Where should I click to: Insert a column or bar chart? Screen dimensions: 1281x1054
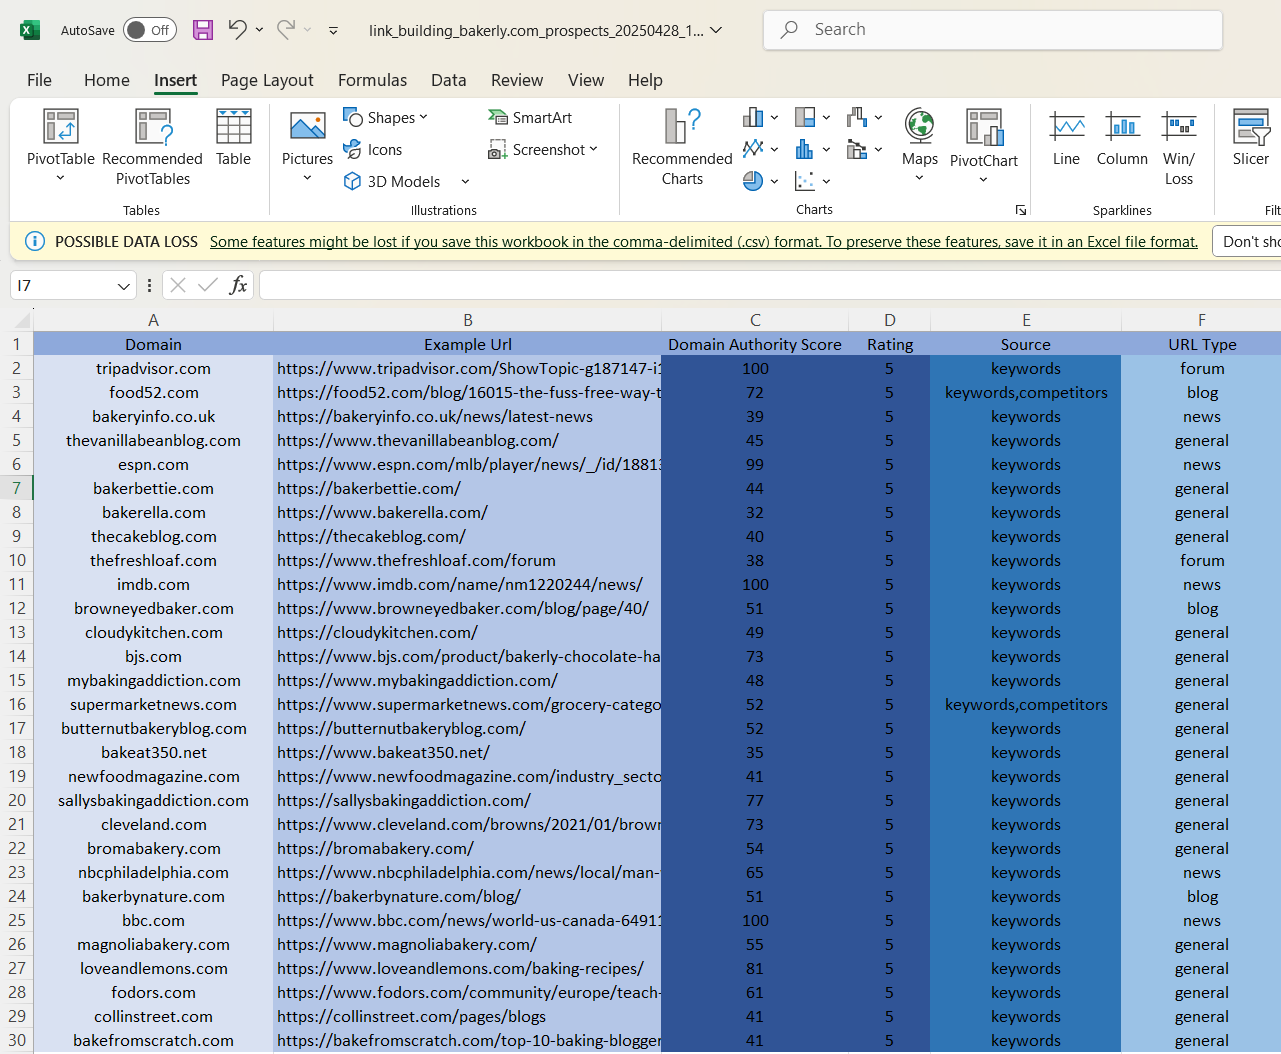point(760,118)
